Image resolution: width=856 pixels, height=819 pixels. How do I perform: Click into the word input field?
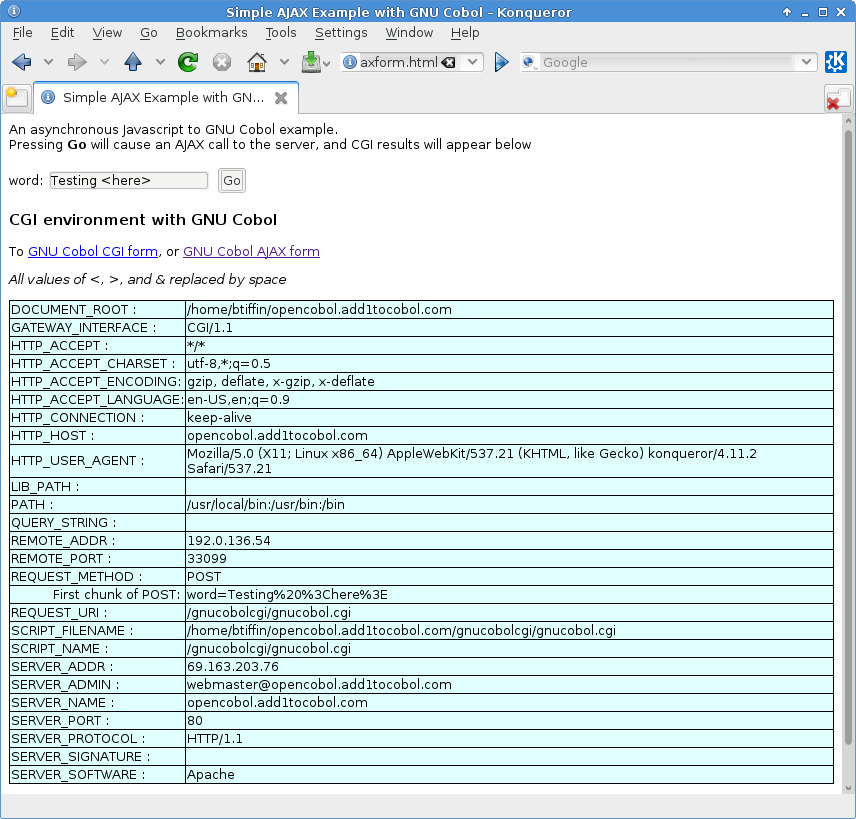click(129, 181)
